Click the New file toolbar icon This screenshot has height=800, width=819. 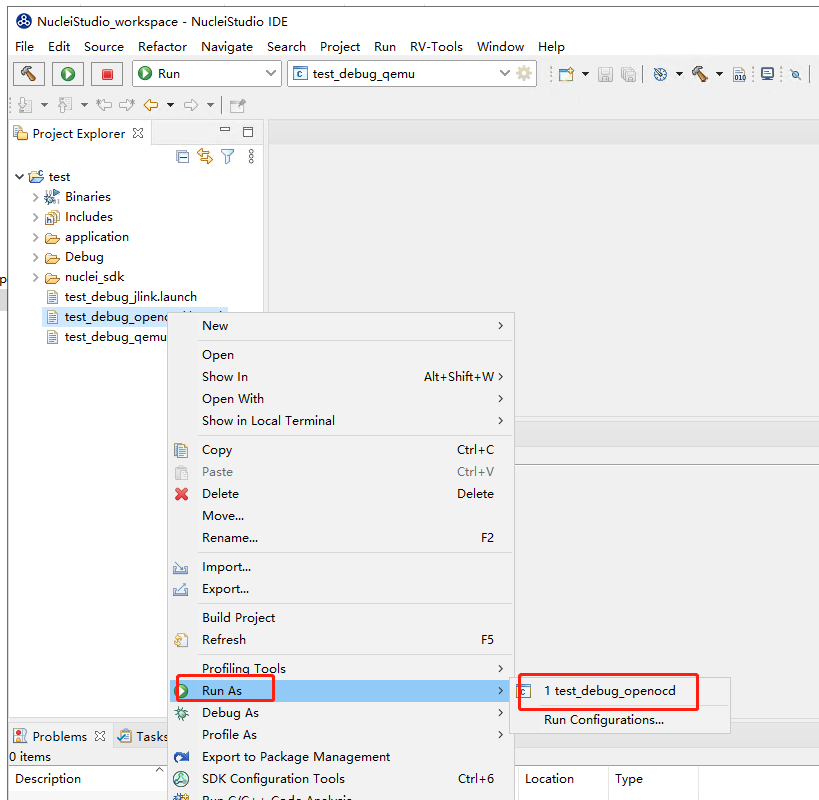coord(566,74)
